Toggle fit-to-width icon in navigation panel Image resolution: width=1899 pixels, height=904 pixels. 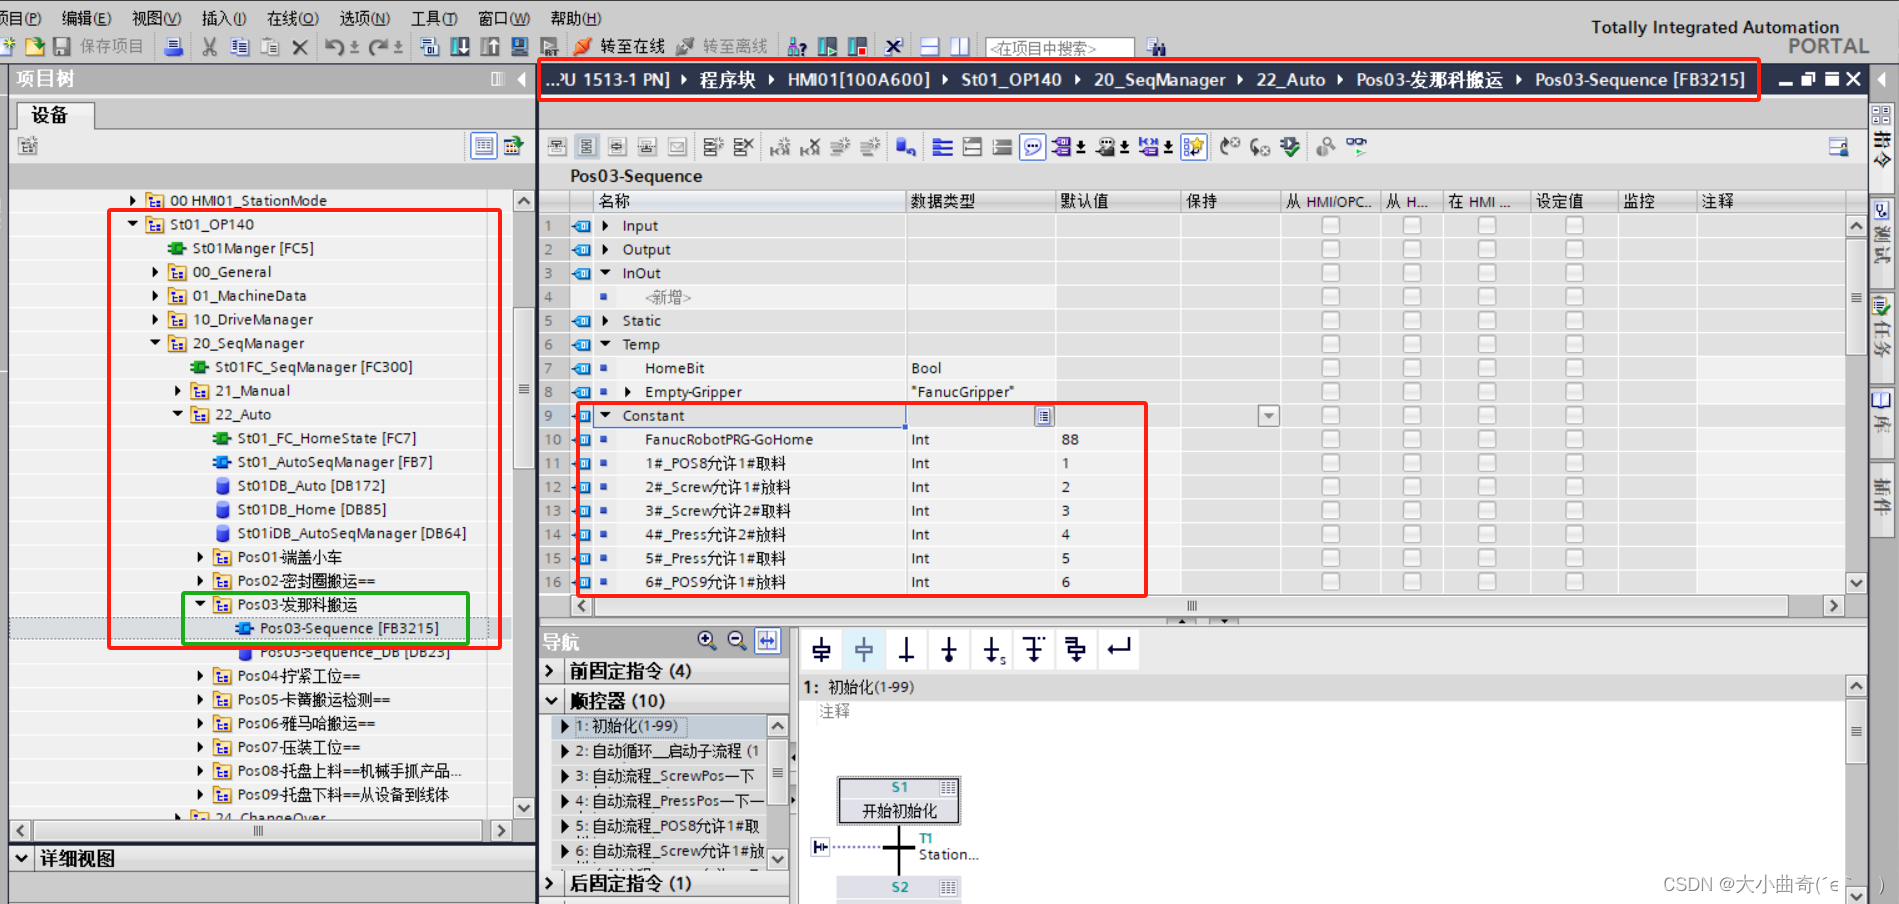(768, 641)
